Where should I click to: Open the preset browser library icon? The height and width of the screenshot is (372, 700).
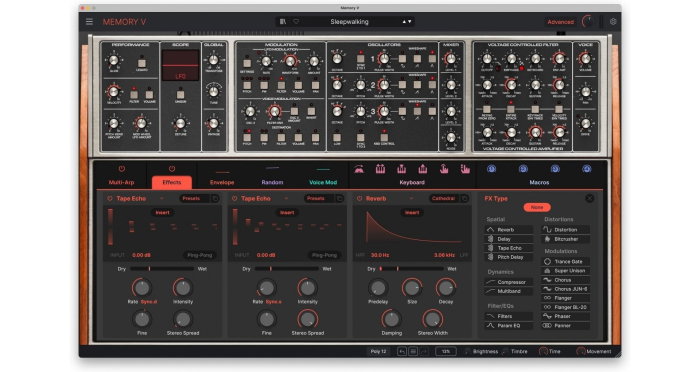pos(283,21)
